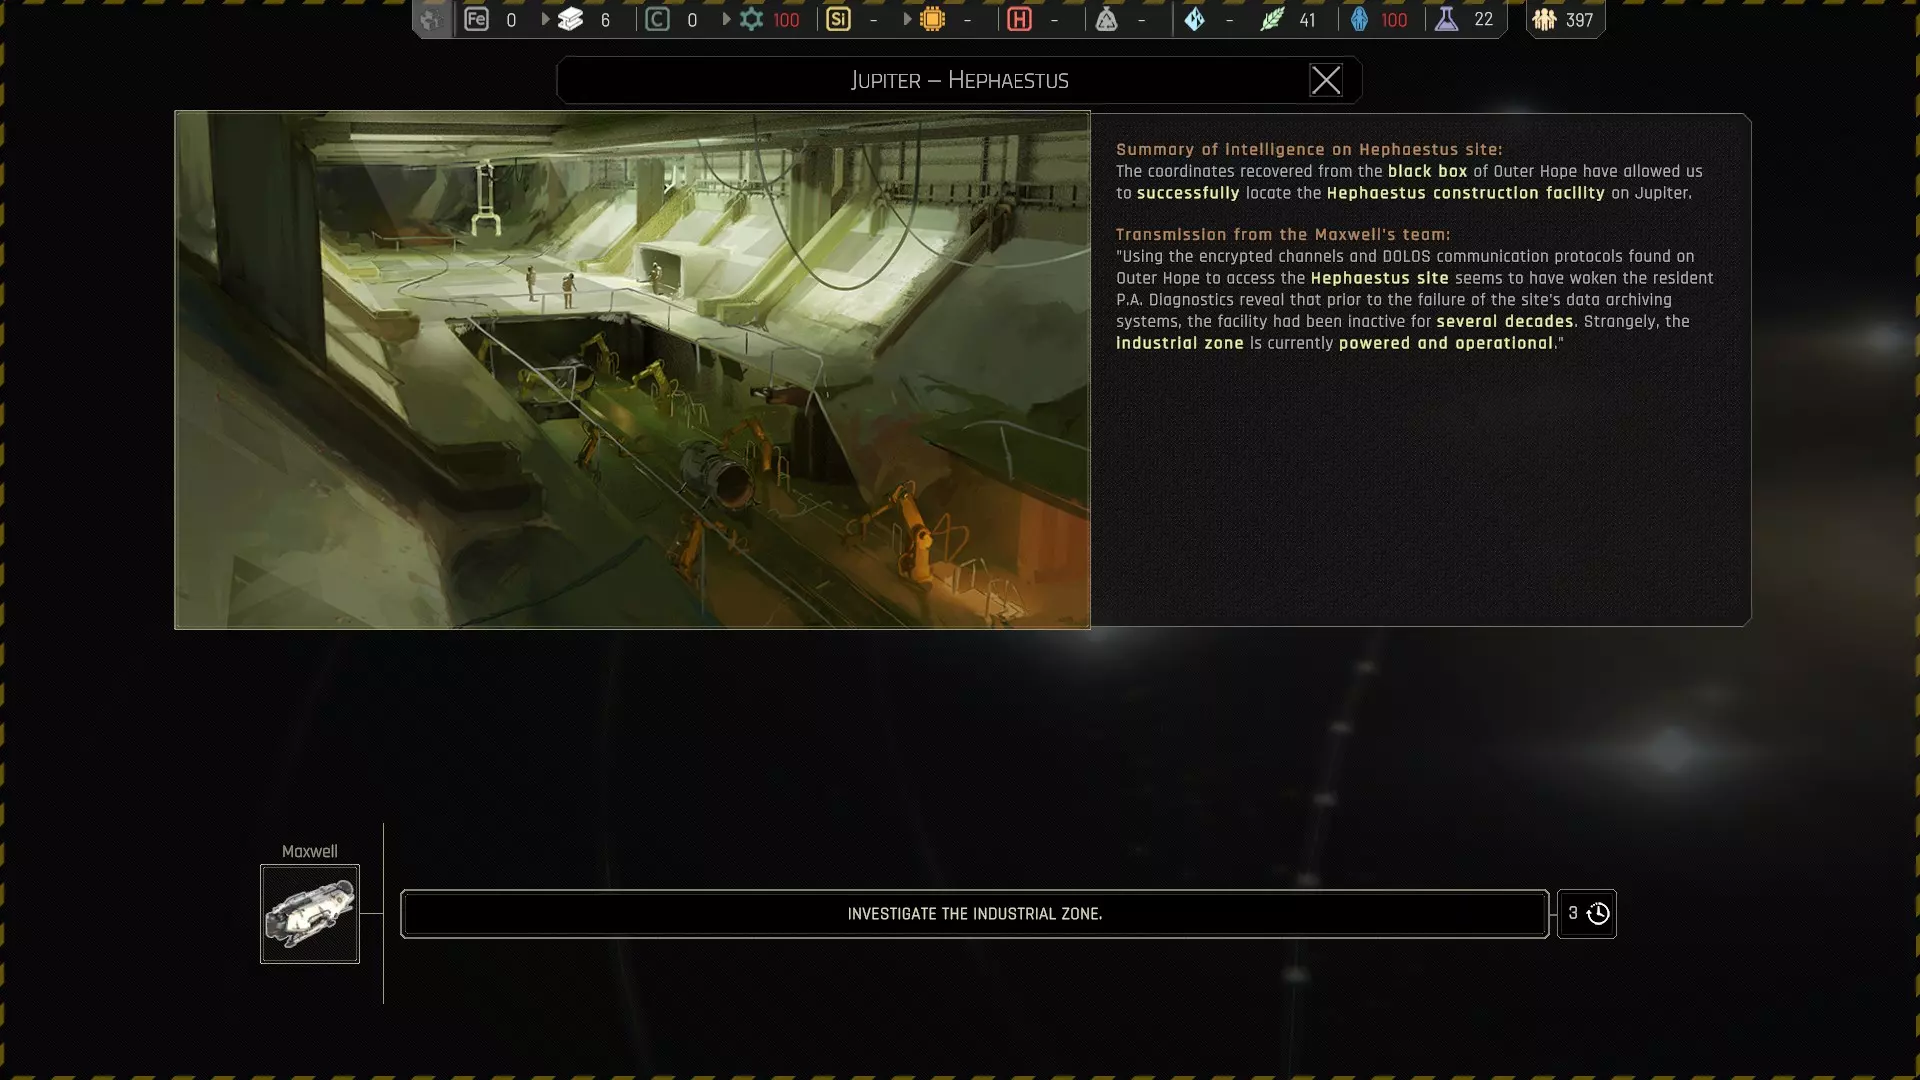This screenshot has height=1080, width=1920.
Task: Expand the arrow between carbon and components
Action: pos(726,19)
